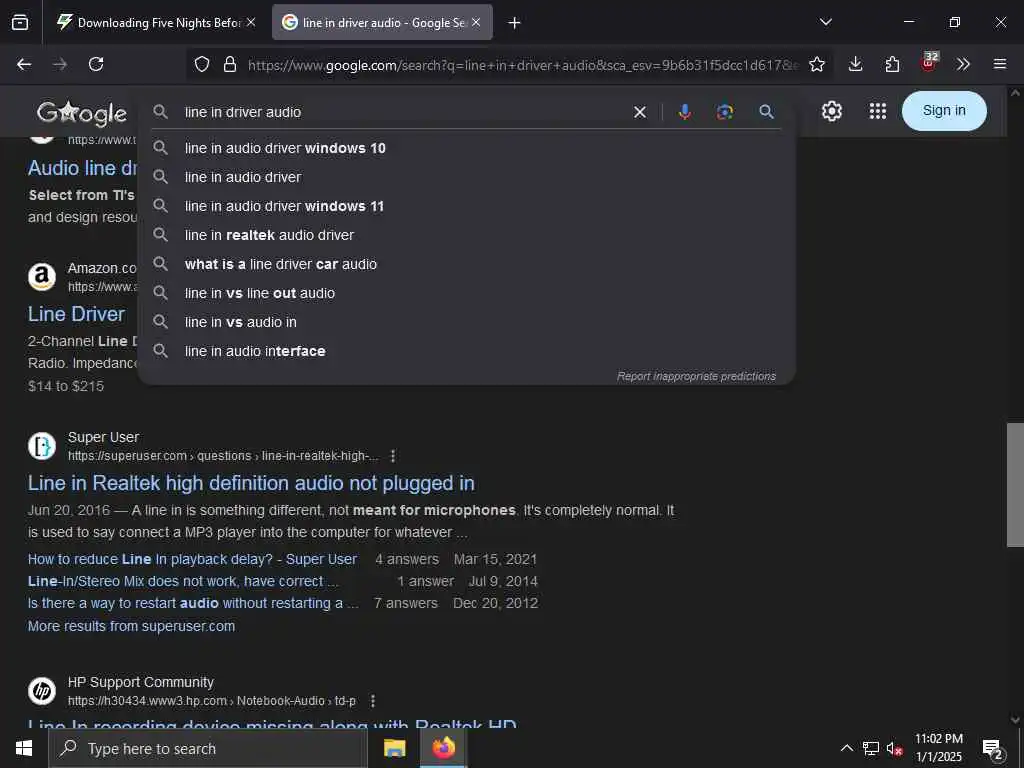Bookmark this page with star icon
This screenshot has height=768, width=1024.
[x=816, y=65]
